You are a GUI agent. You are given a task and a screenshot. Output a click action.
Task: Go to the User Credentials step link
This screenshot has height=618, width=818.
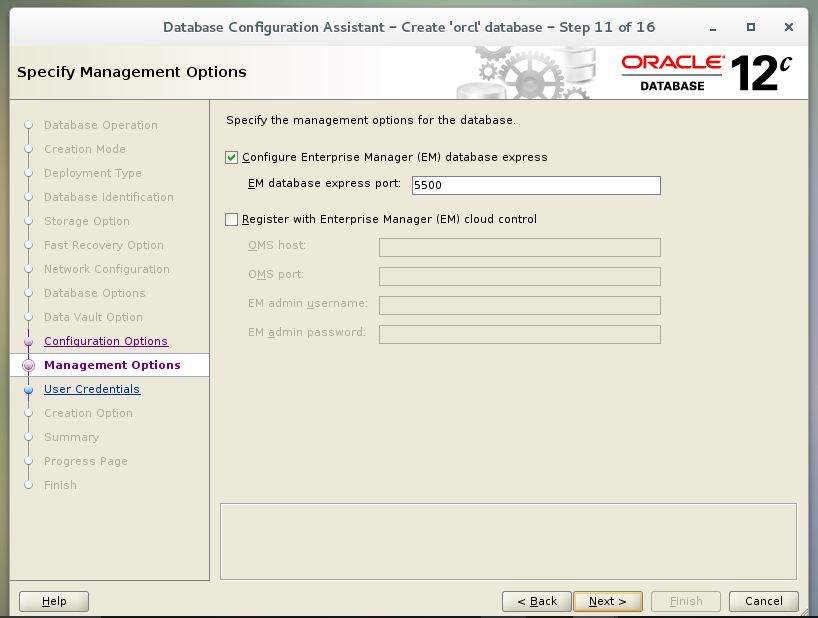tap(92, 389)
